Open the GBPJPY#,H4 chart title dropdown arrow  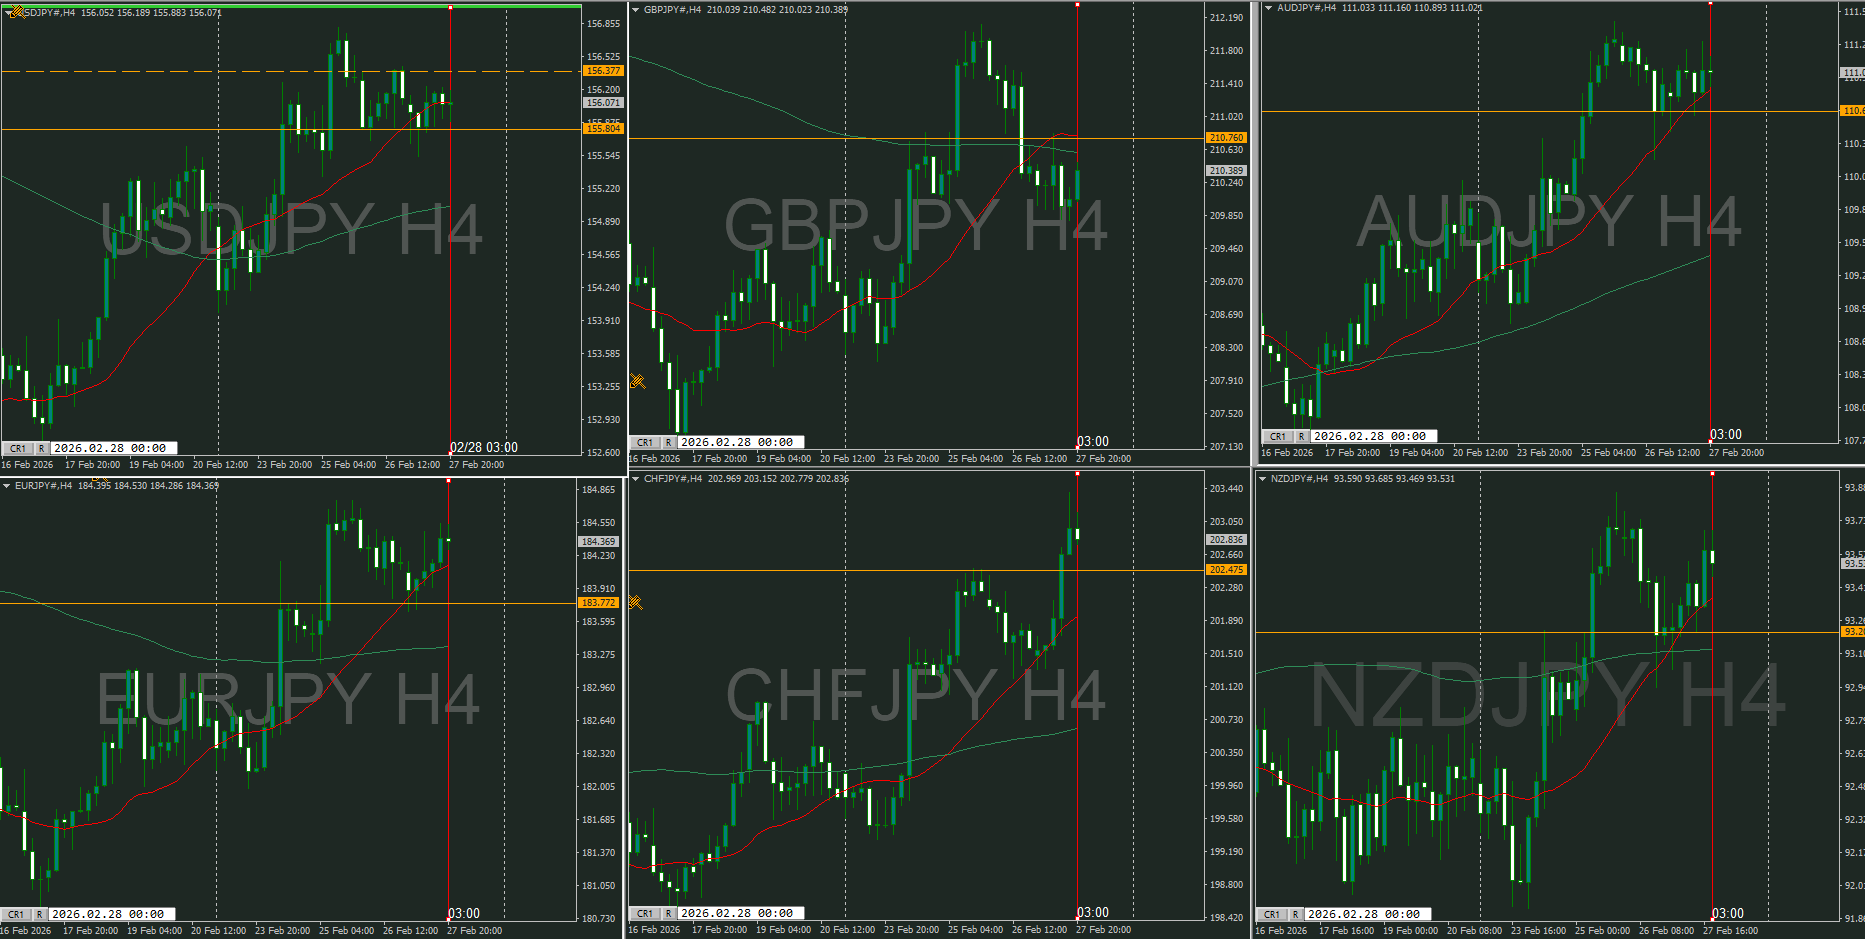[x=635, y=10]
